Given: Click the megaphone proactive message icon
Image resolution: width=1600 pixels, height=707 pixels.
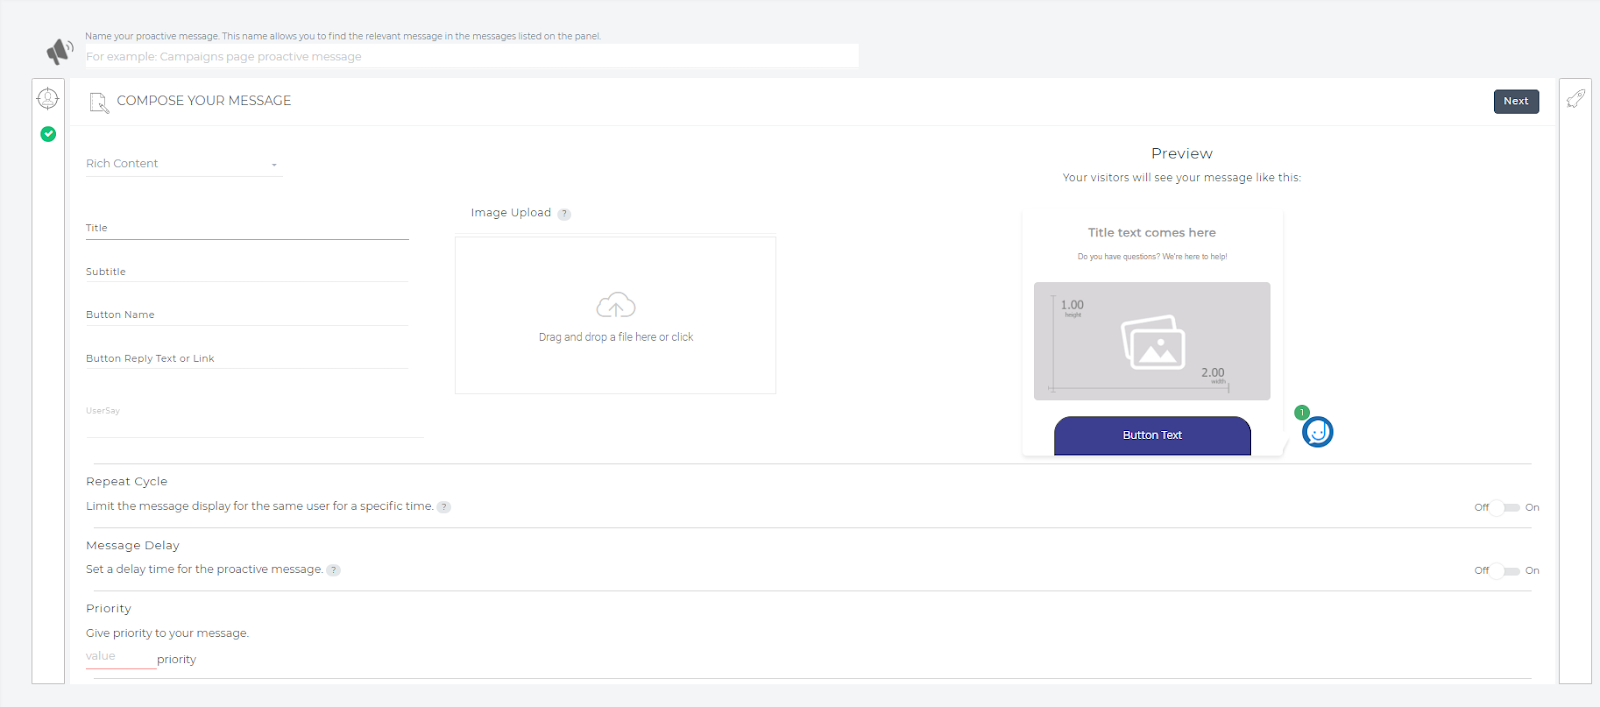Looking at the screenshot, I should click(60, 51).
